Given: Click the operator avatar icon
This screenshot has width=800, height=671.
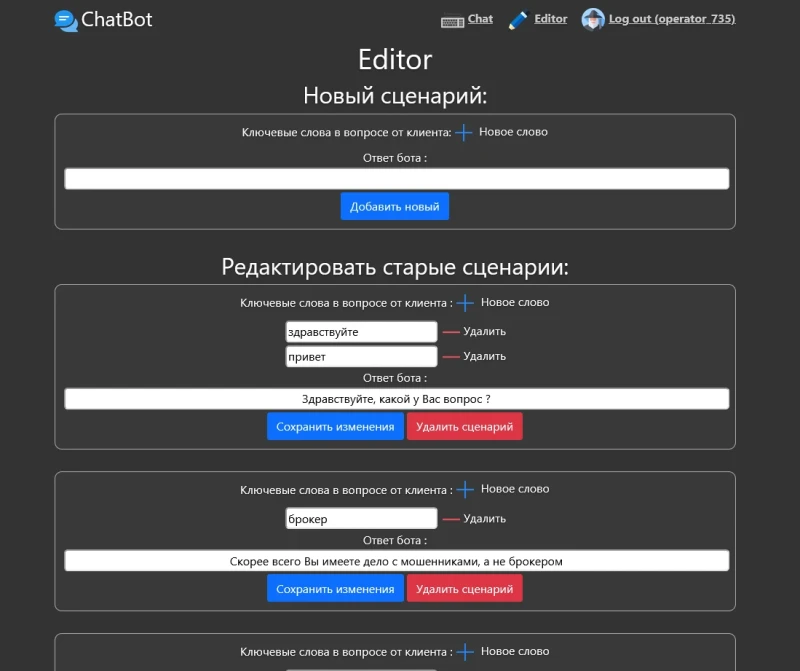Looking at the screenshot, I should pos(593,20).
